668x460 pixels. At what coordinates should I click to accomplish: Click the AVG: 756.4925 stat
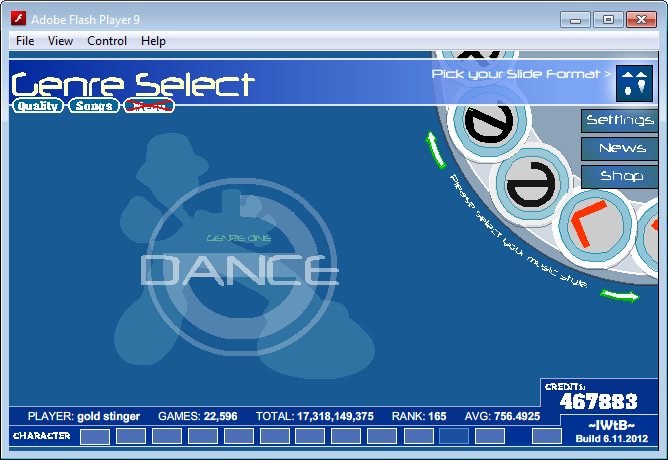point(503,416)
